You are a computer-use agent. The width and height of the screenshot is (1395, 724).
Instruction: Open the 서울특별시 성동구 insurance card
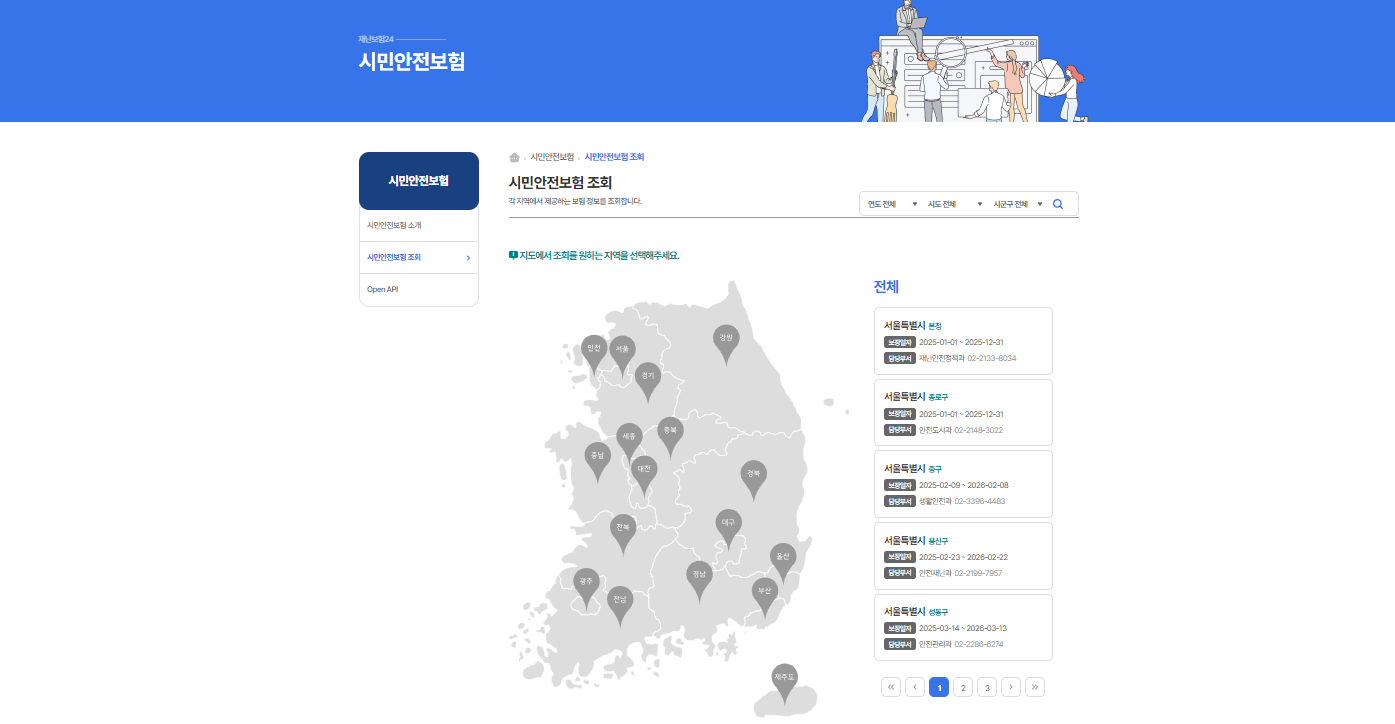(963, 627)
